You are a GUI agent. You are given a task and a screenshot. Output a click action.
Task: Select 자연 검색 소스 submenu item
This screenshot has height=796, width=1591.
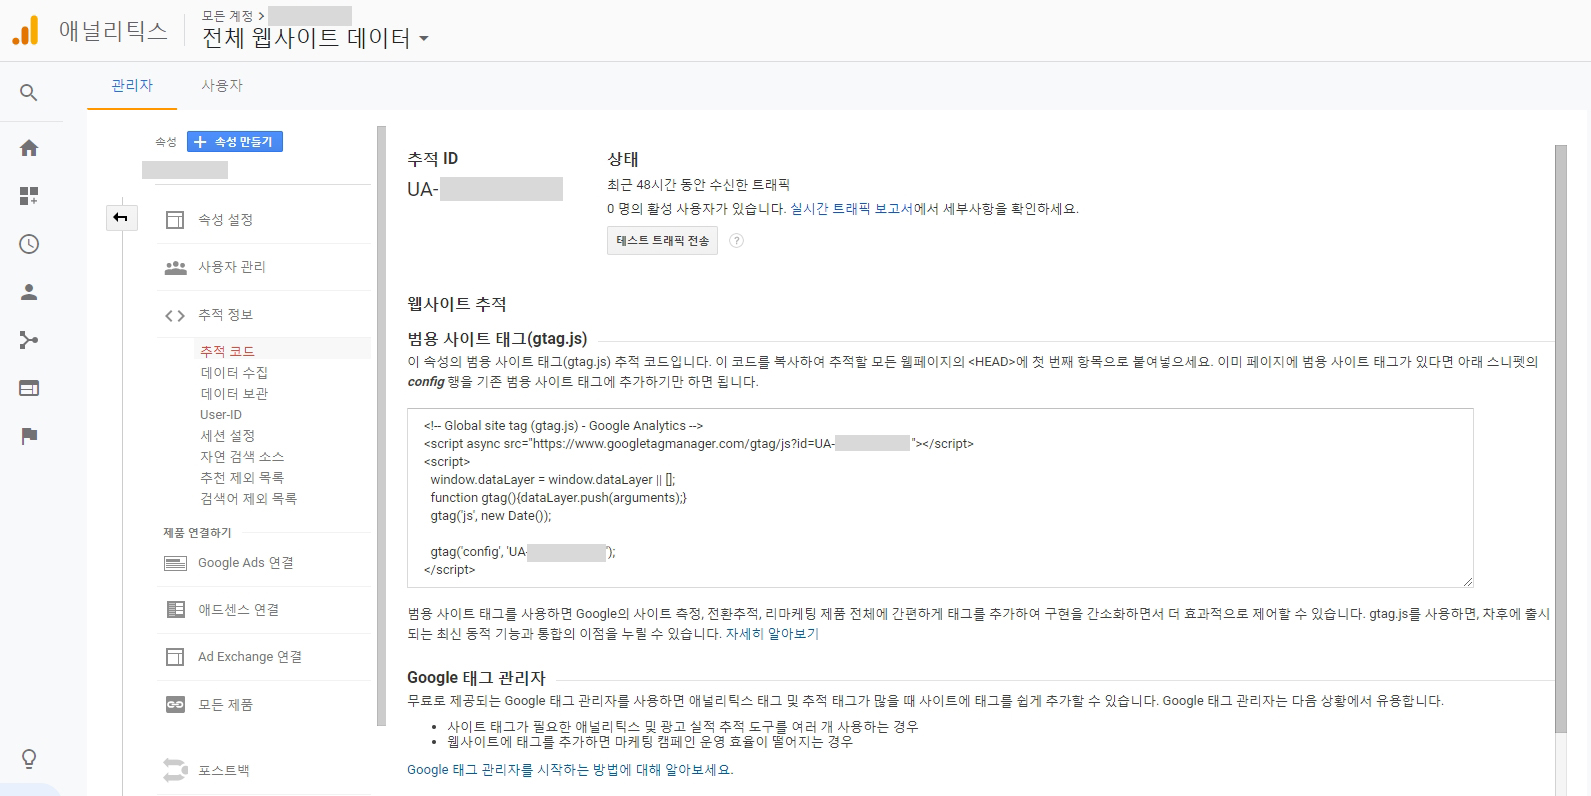242,456
